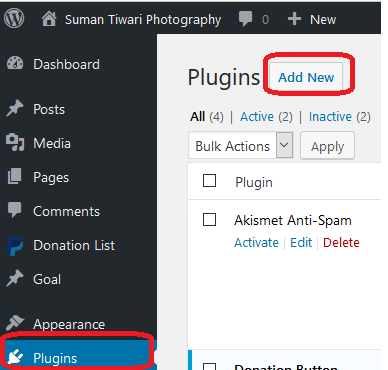Image resolution: width=388 pixels, height=370 pixels.
Task: Click the Pages icon in sidebar
Action: click(15, 176)
